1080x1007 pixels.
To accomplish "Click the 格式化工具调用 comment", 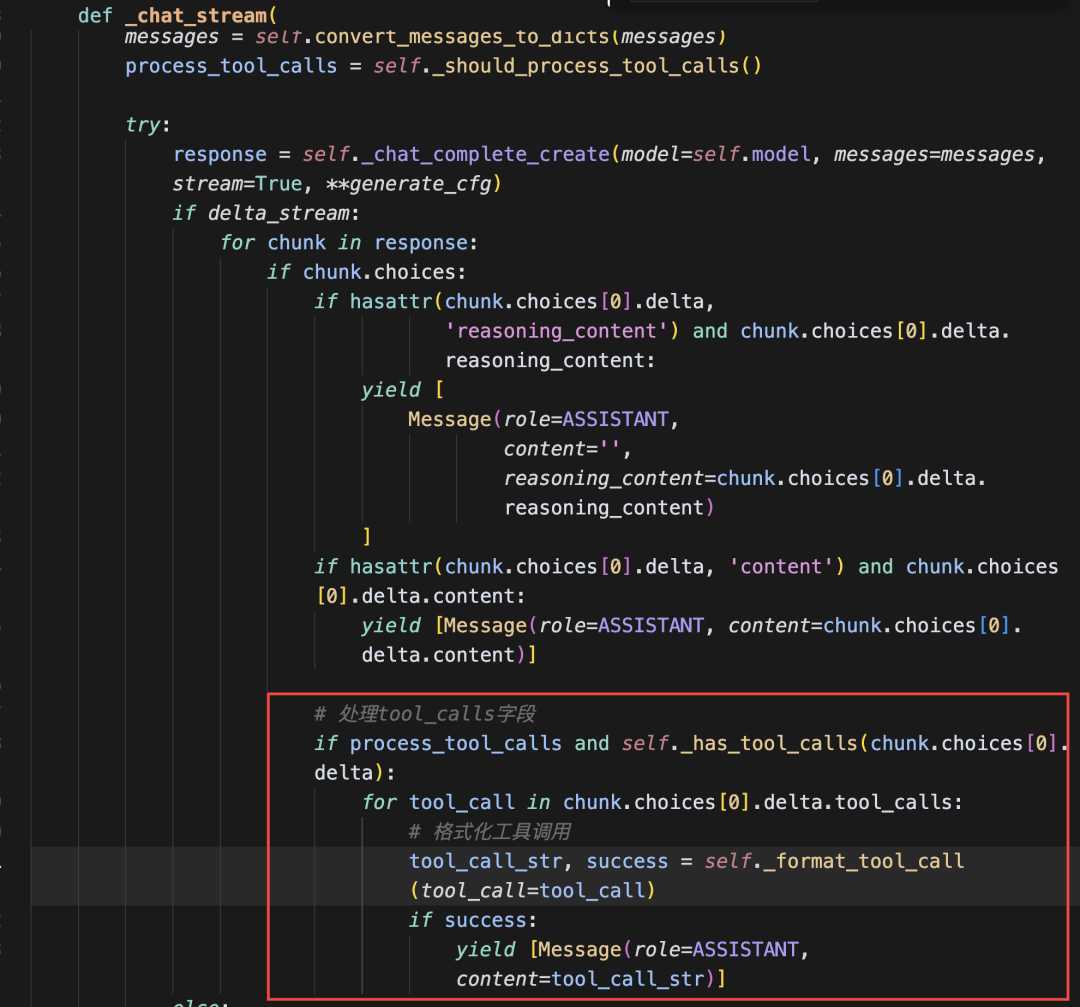I will point(489,832).
